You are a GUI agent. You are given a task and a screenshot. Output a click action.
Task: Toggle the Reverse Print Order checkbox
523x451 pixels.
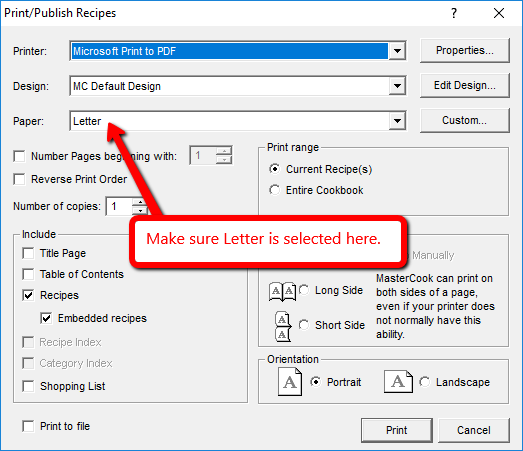19,179
